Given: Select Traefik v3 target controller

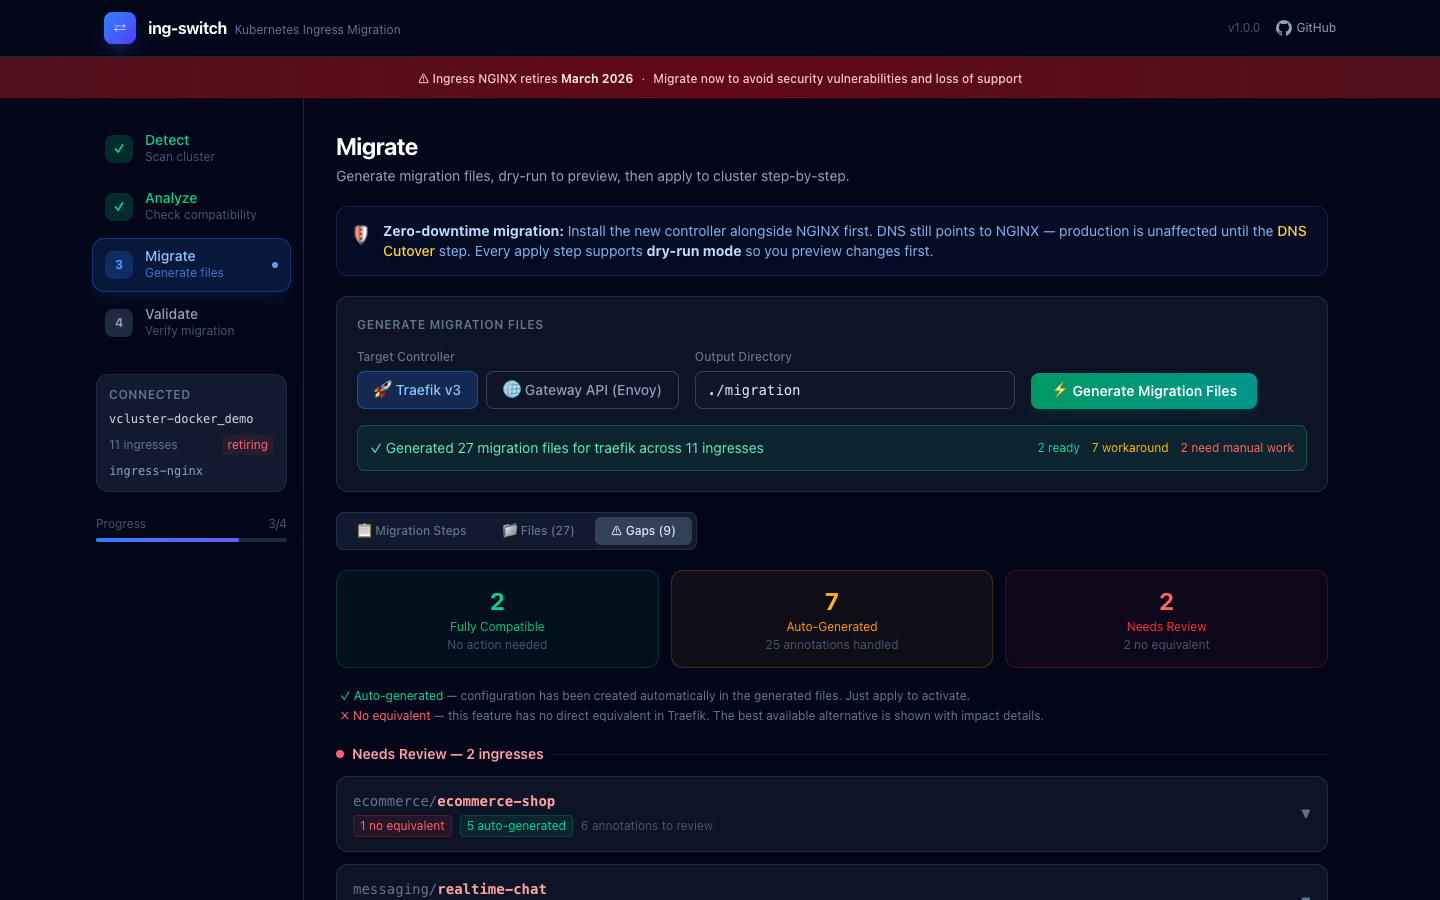Looking at the screenshot, I should [x=417, y=390].
